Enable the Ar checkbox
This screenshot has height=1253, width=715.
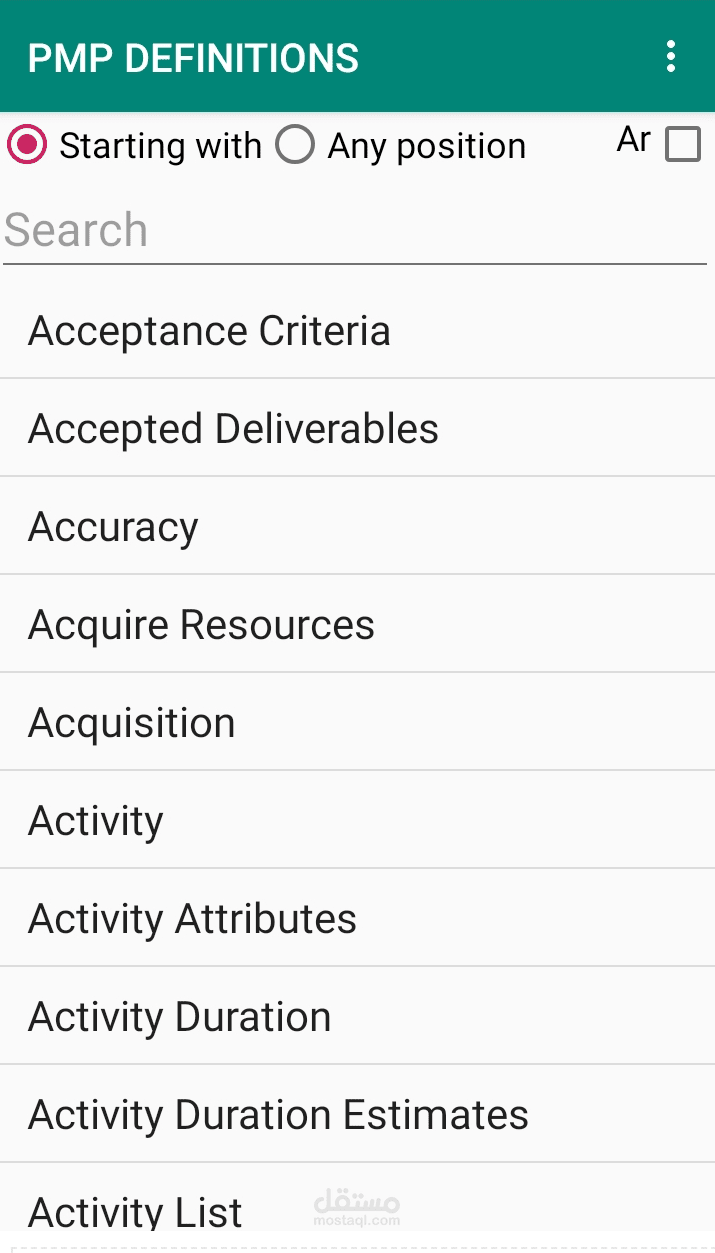(683, 145)
